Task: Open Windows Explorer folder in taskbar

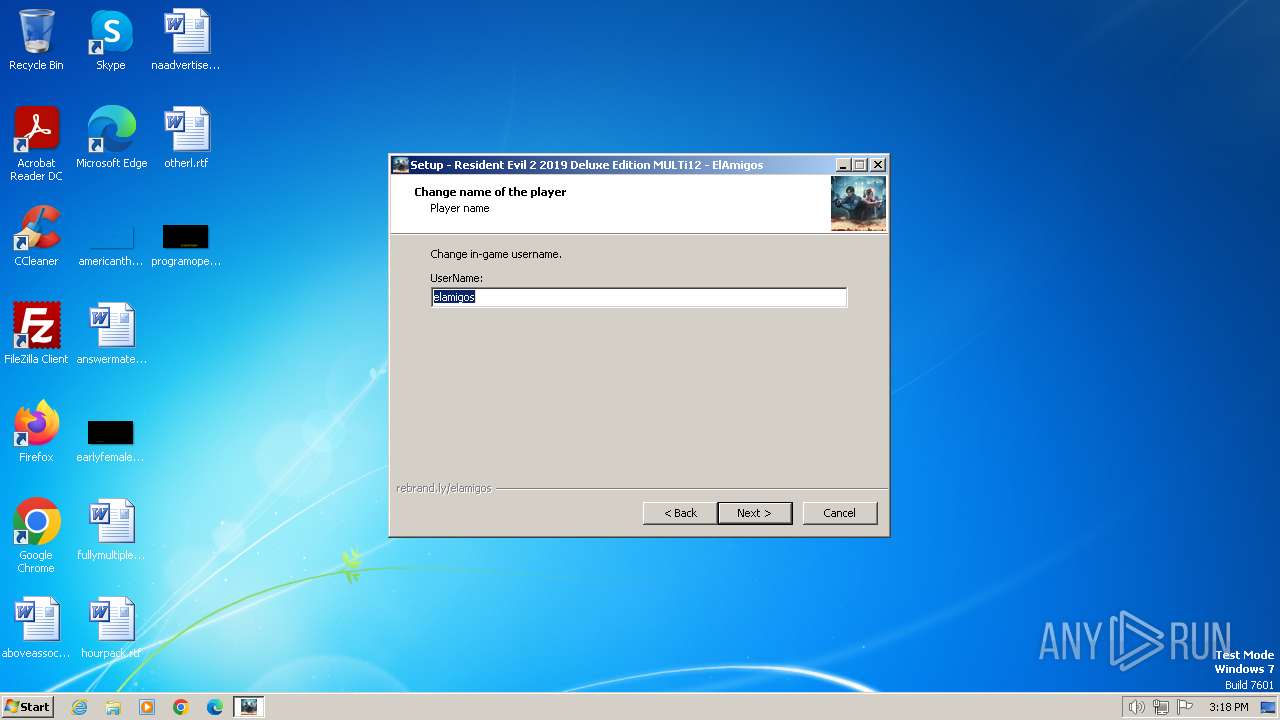Action: point(113,707)
